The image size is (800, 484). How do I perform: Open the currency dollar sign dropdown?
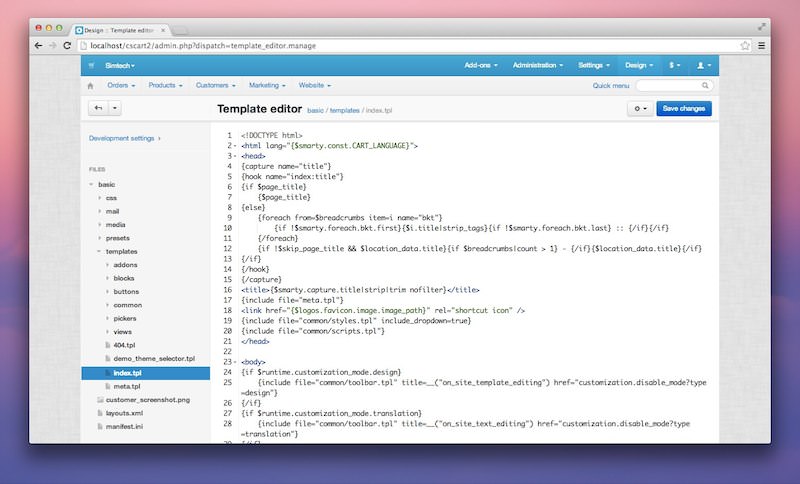[x=675, y=65]
